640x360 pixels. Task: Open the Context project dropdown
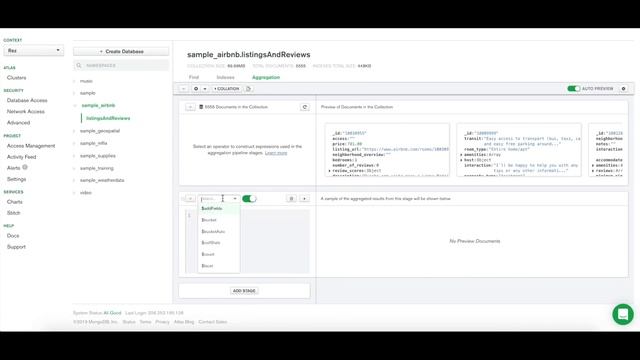coord(33,51)
